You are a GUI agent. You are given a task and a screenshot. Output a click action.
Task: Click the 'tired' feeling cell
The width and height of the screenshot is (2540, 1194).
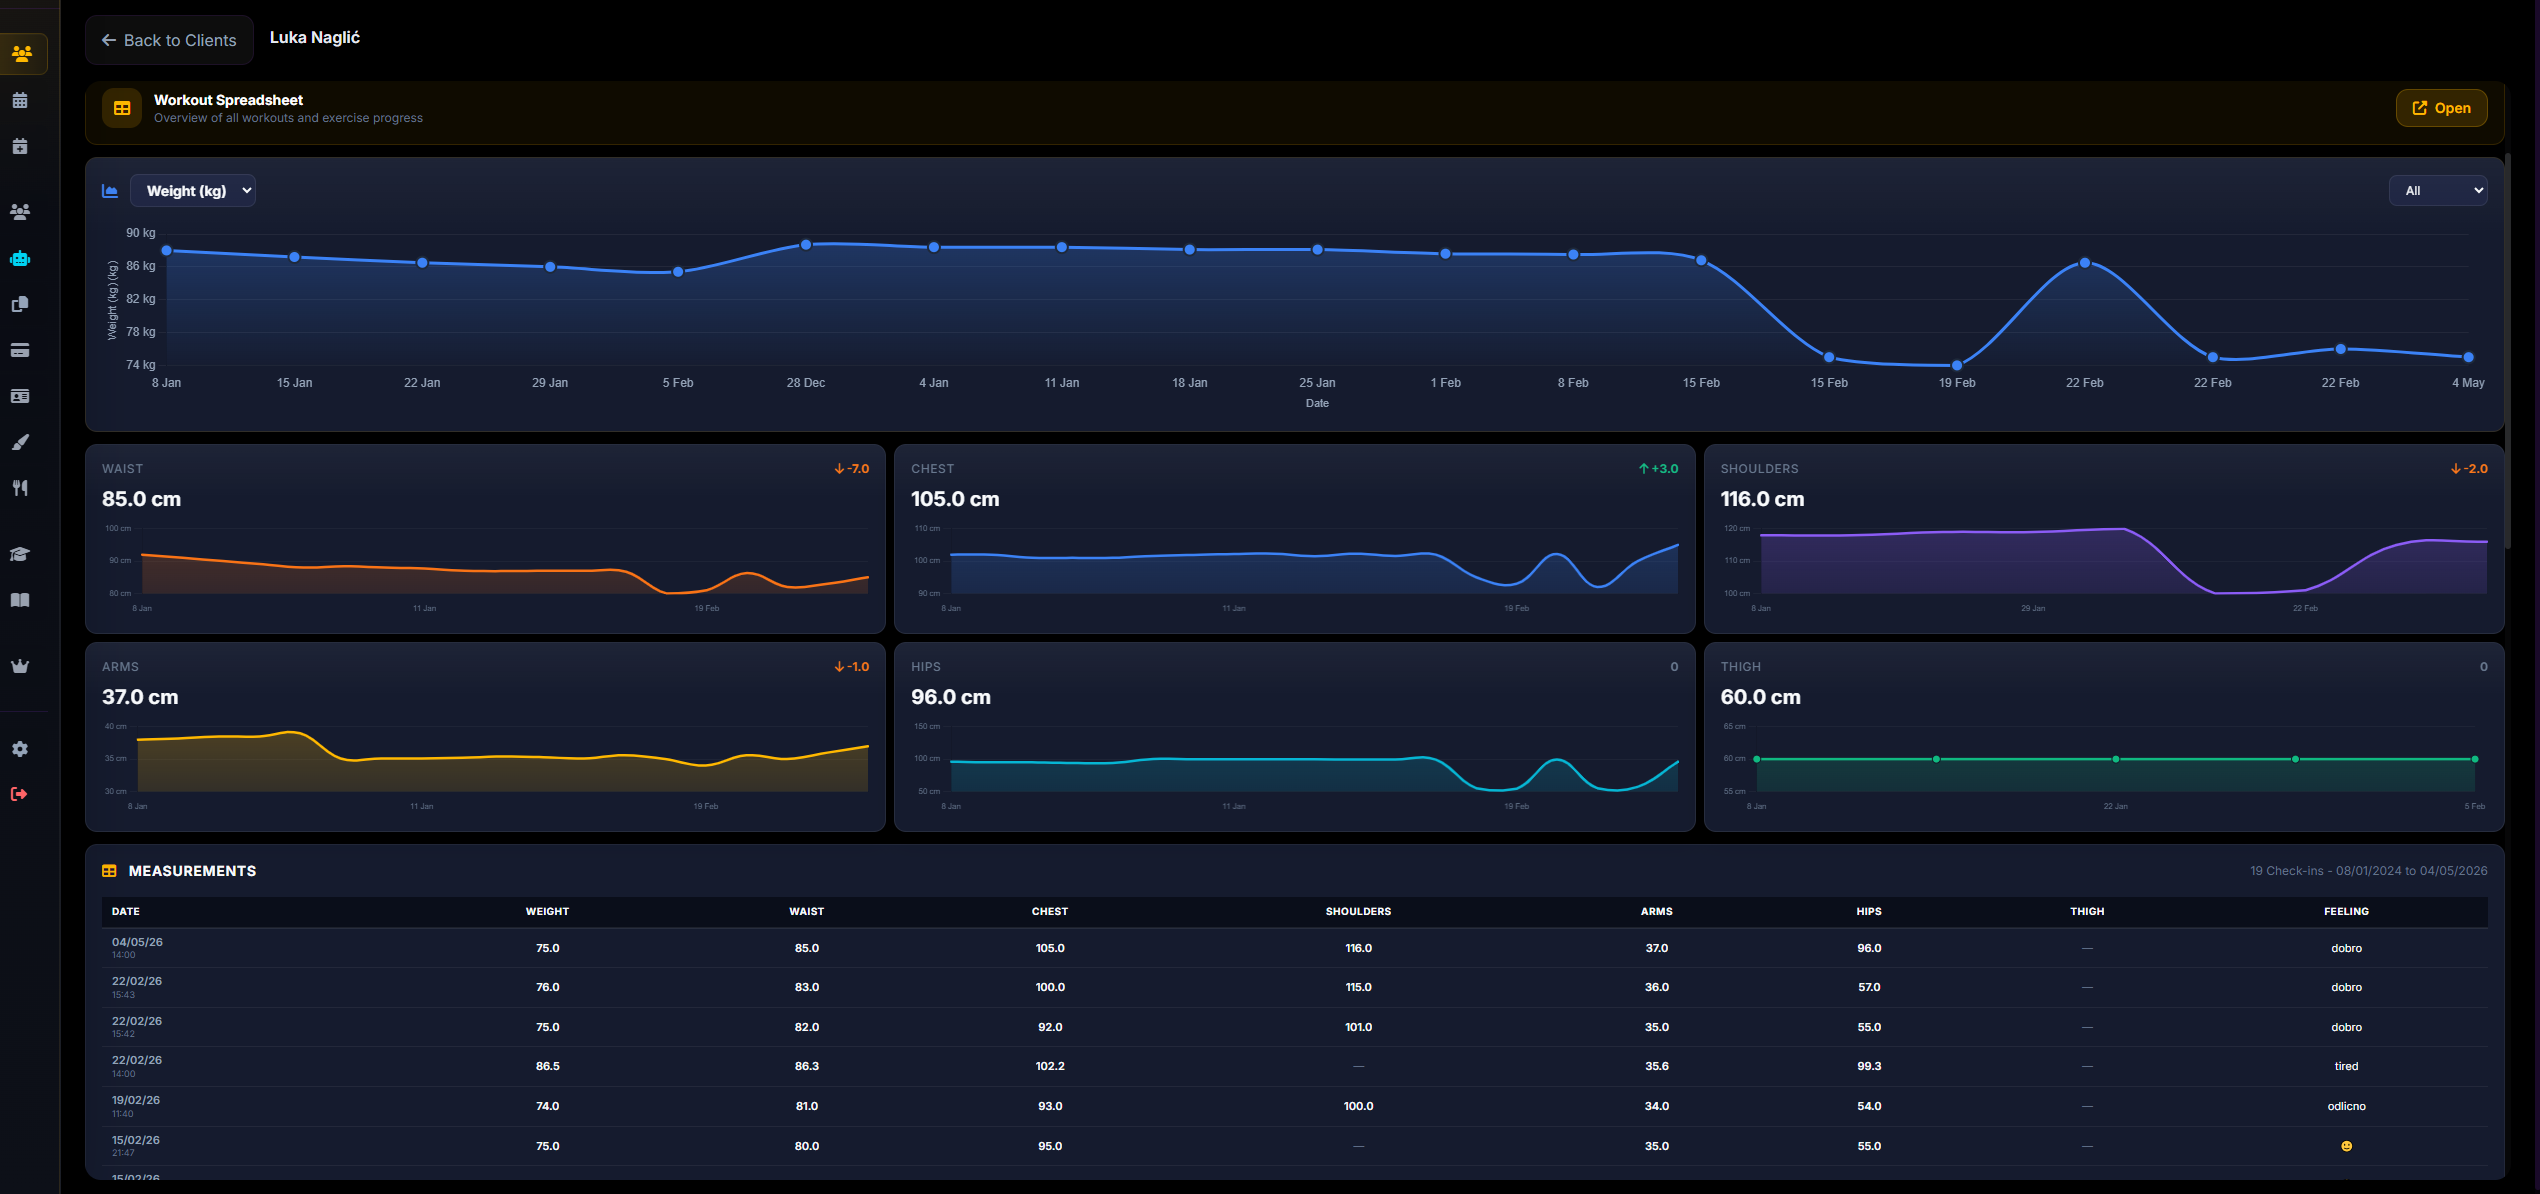click(2346, 1066)
